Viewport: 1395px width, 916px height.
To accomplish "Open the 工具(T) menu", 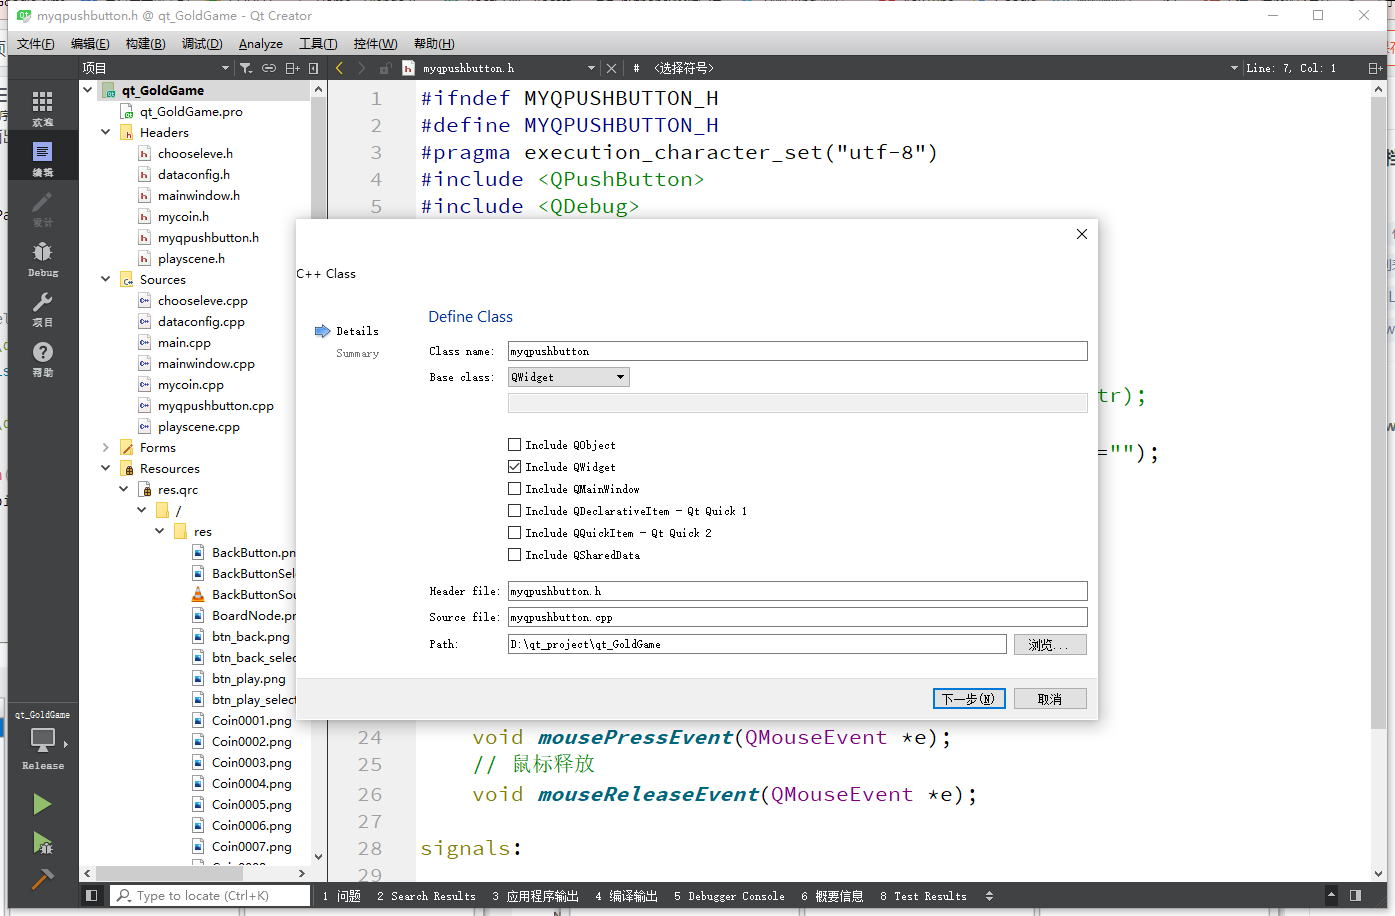I will tap(318, 44).
